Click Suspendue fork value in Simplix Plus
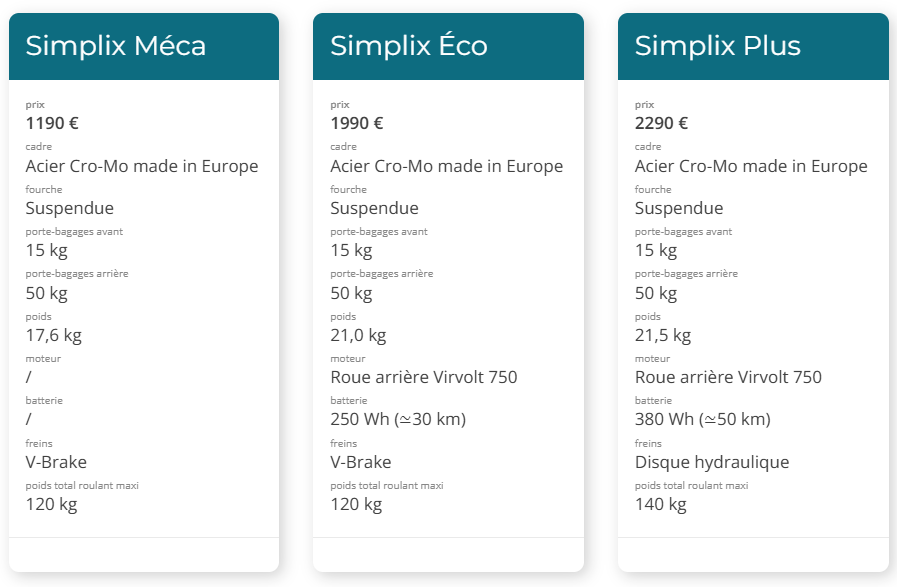The image size is (897, 587). (x=679, y=208)
